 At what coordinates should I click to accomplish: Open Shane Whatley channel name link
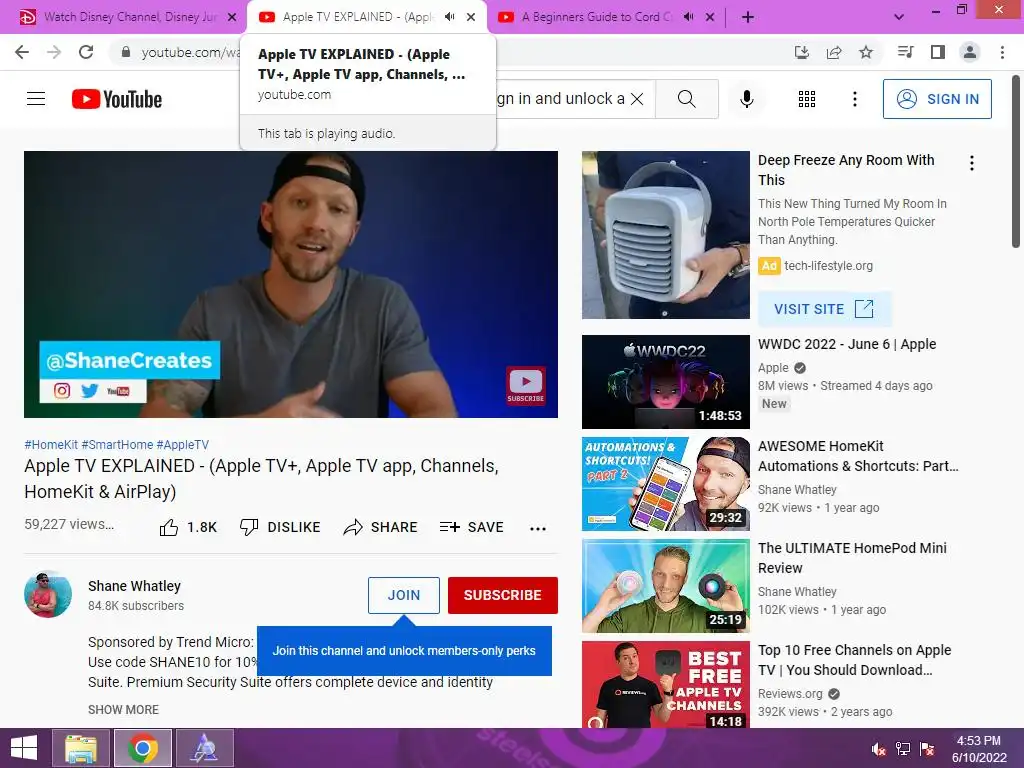click(x=134, y=586)
